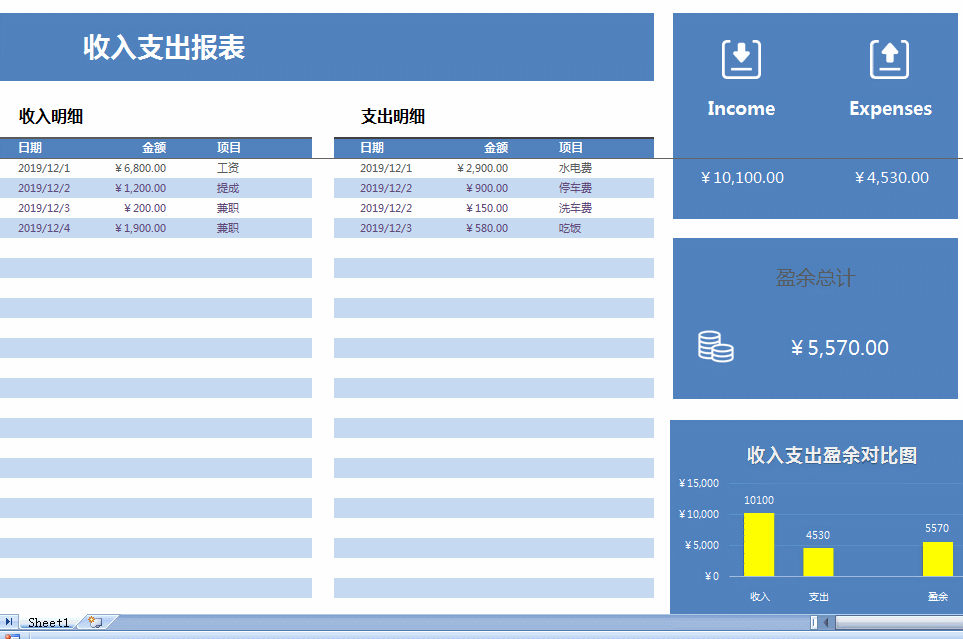The image size is (963, 639).
Task: Select the 兼职 cell in 2019/12/3 row
Action: (228, 208)
